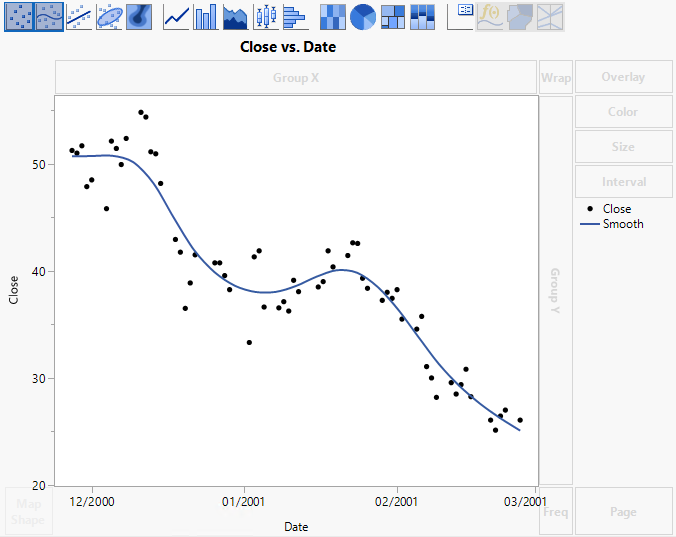Click the Page drop zone
This screenshot has height=537, width=676.
(x=623, y=511)
